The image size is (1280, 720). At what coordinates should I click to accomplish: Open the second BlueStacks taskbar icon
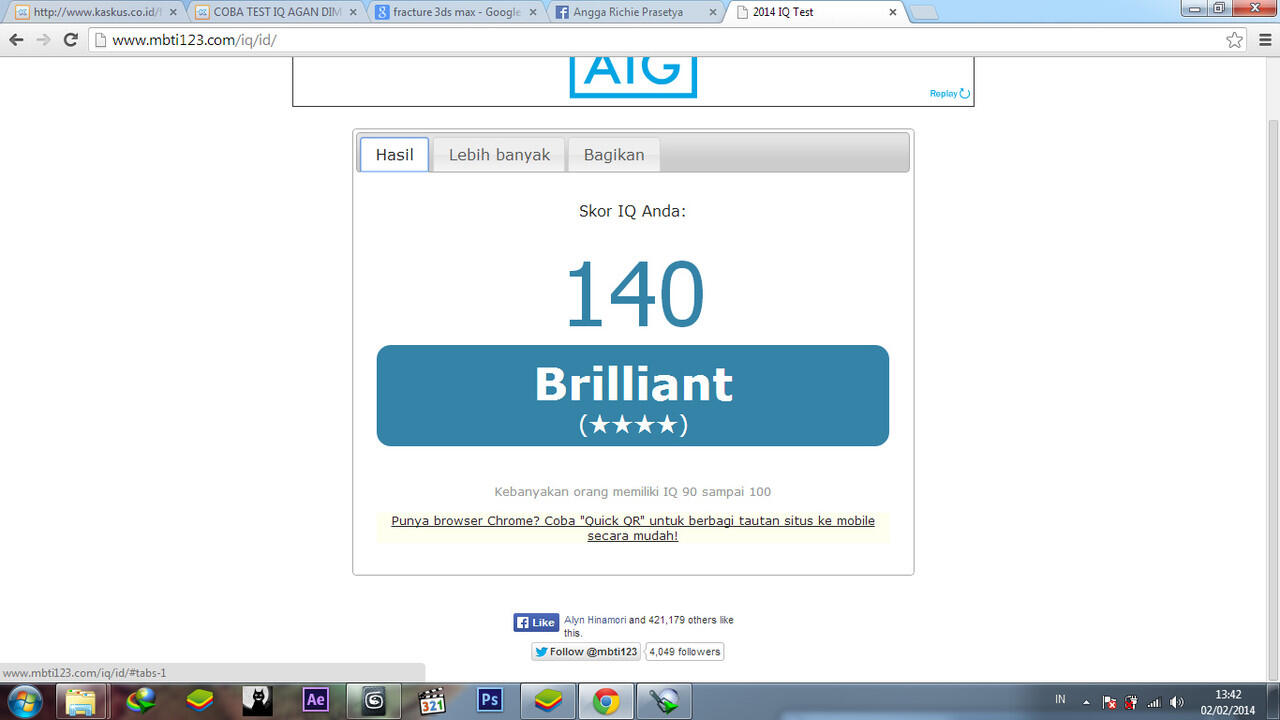tap(548, 701)
